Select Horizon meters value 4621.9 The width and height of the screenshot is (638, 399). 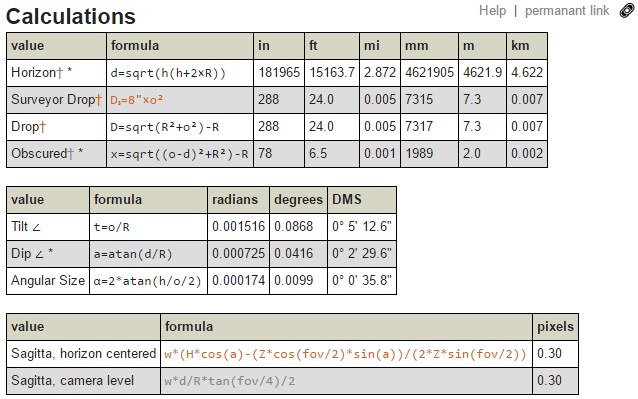pyautogui.click(x=483, y=72)
